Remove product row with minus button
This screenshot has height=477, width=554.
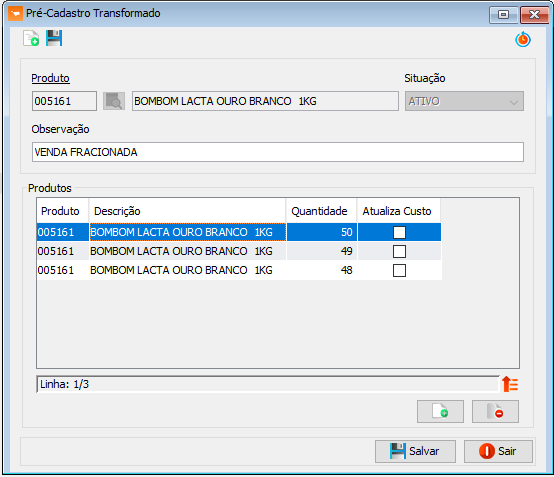coord(495,411)
